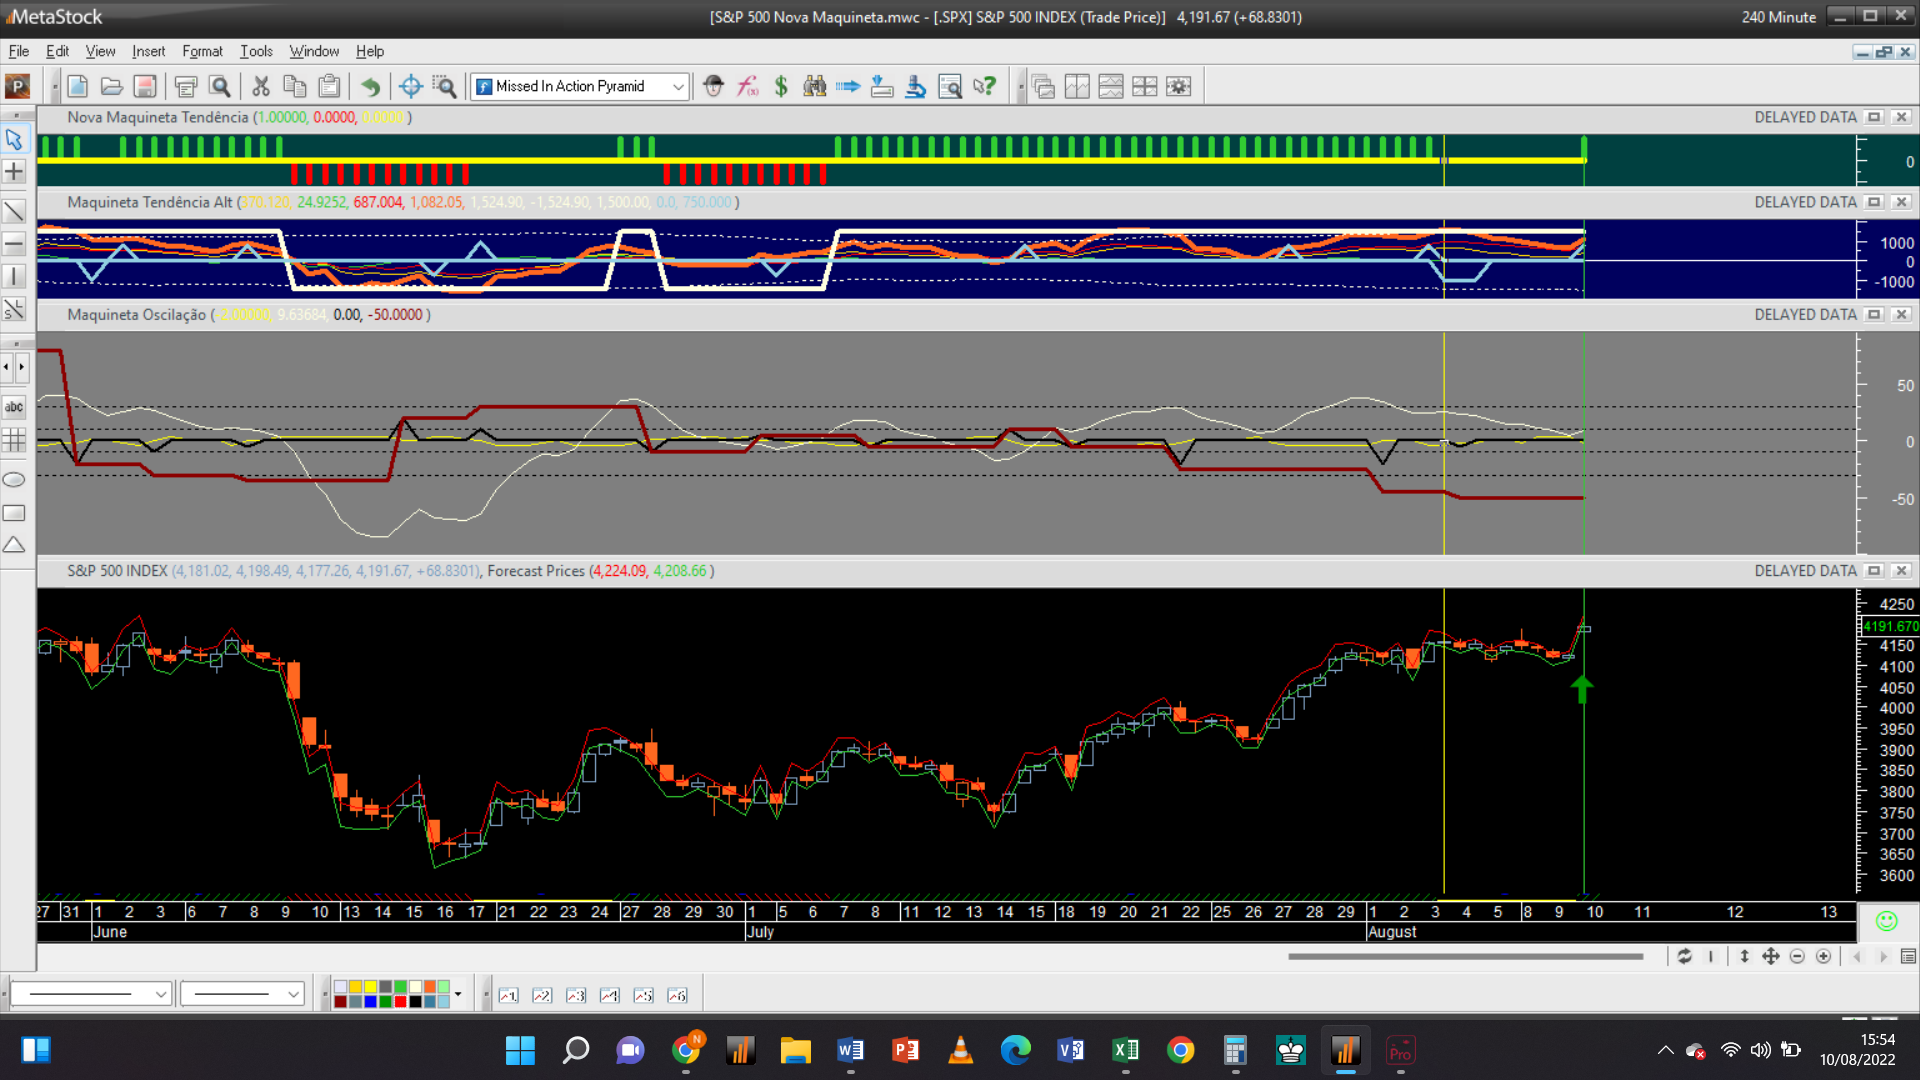
Task: Toggle chart layout number 3
Action: [x=576, y=996]
